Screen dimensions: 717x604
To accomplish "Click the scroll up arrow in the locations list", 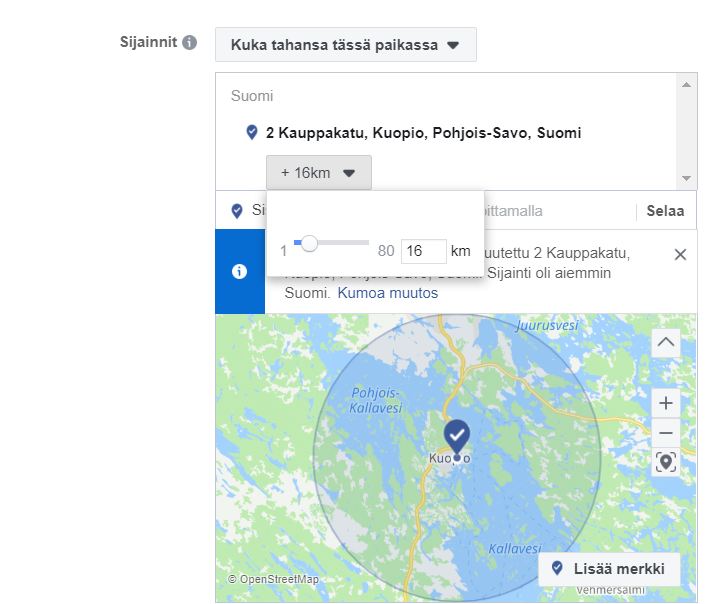I will pos(686,85).
